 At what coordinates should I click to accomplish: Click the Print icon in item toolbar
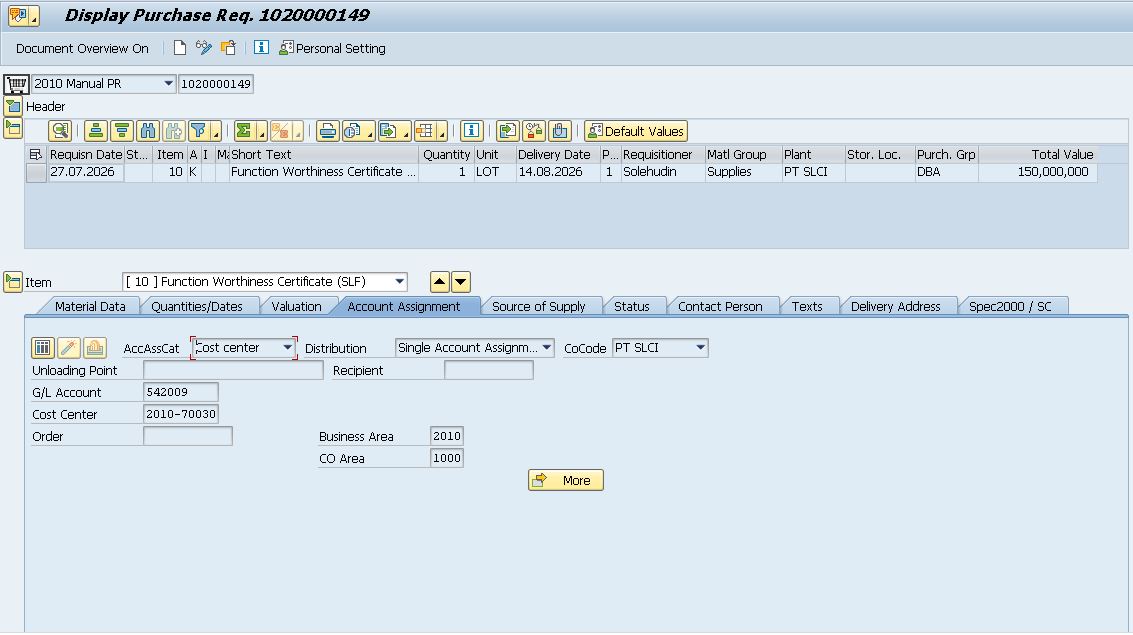(327, 131)
